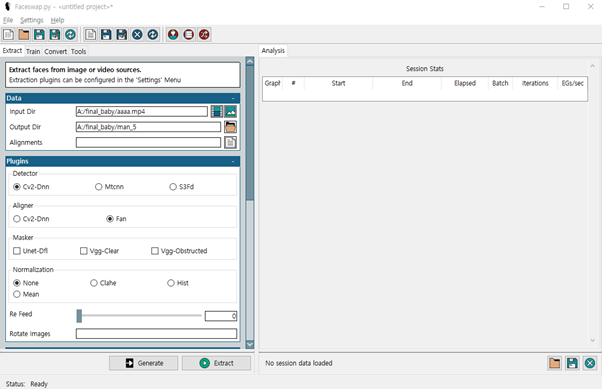Select Mtcnn detector
Screen dimensions: 602x389
109,187
